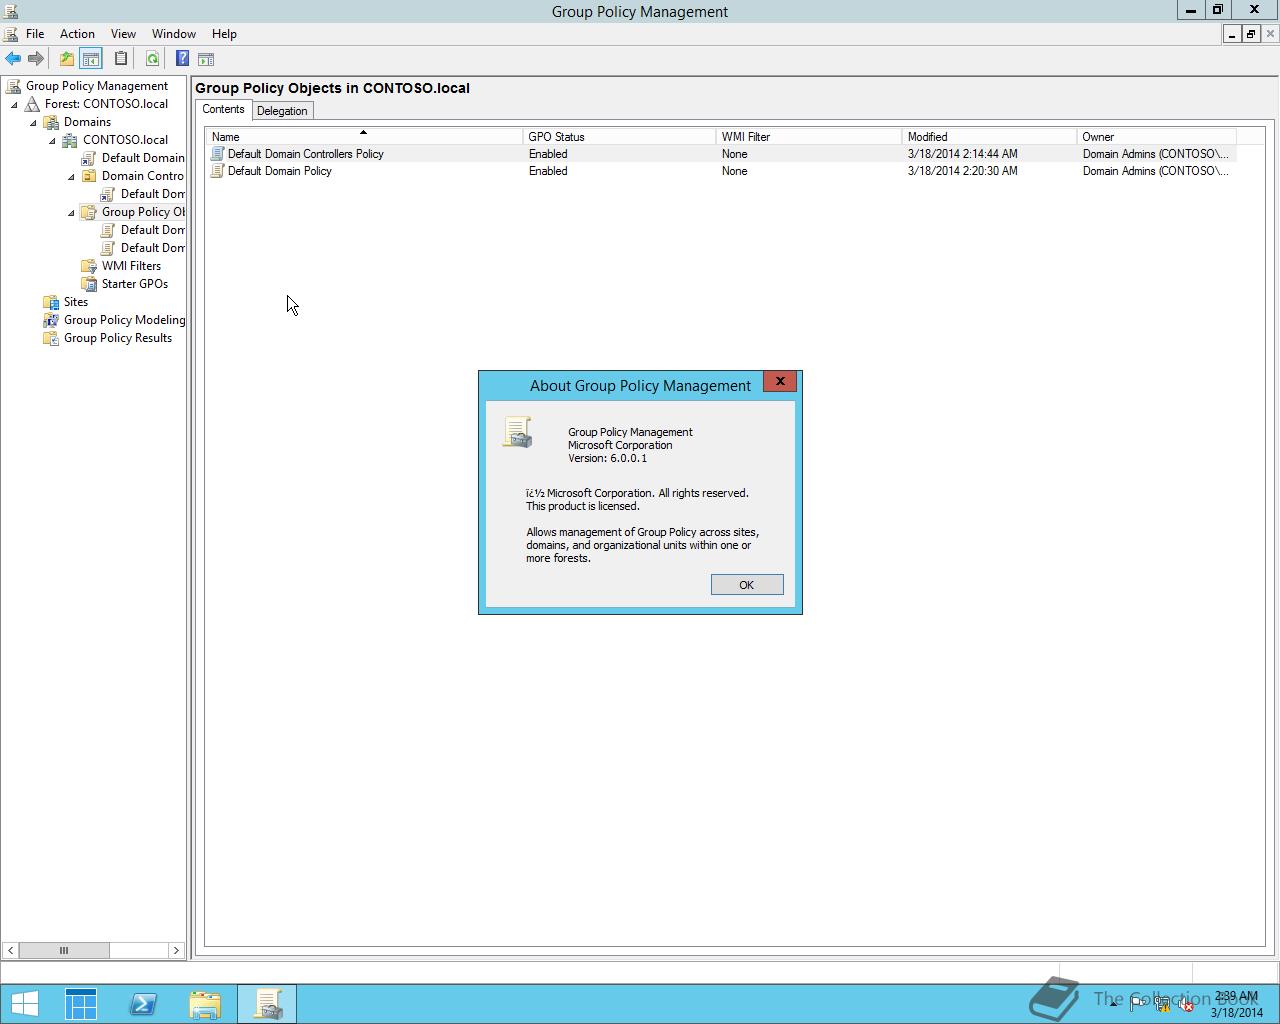Select the Group Policy Objects tree node
This screenshot has width=1280, height=1024.
click(x=143, y=212)
